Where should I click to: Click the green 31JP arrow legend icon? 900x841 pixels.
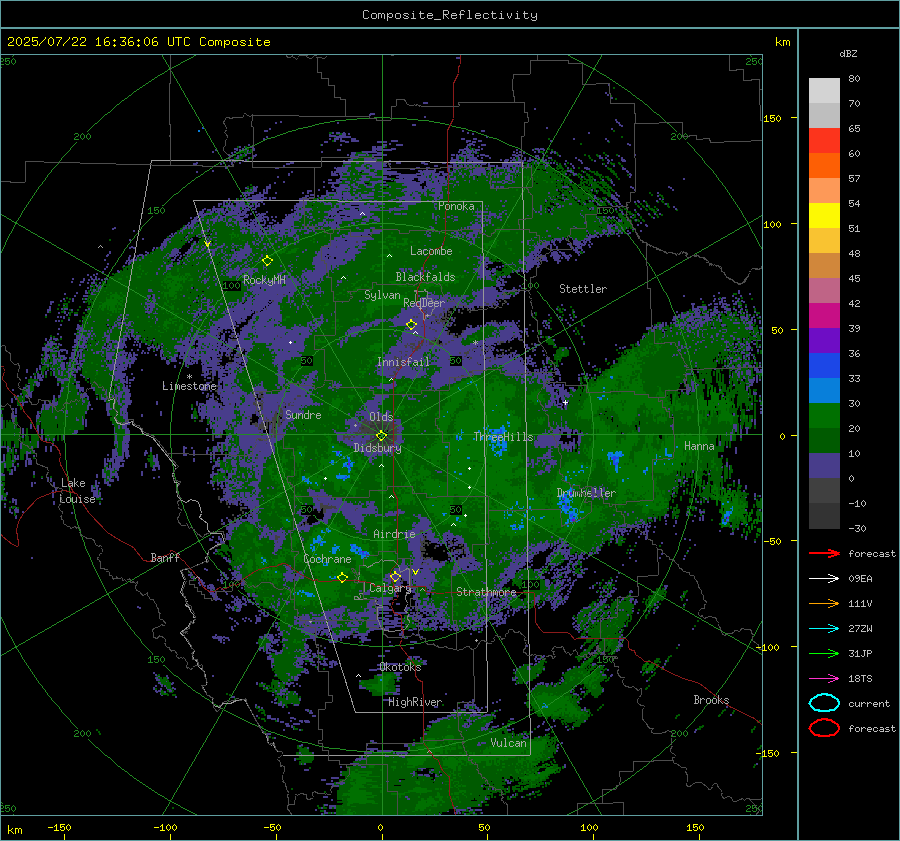click(x=824, y=653)
